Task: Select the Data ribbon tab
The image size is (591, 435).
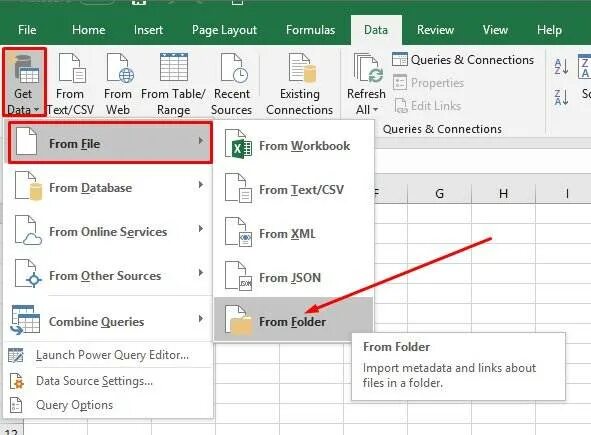Action: [x=376, y=30]
